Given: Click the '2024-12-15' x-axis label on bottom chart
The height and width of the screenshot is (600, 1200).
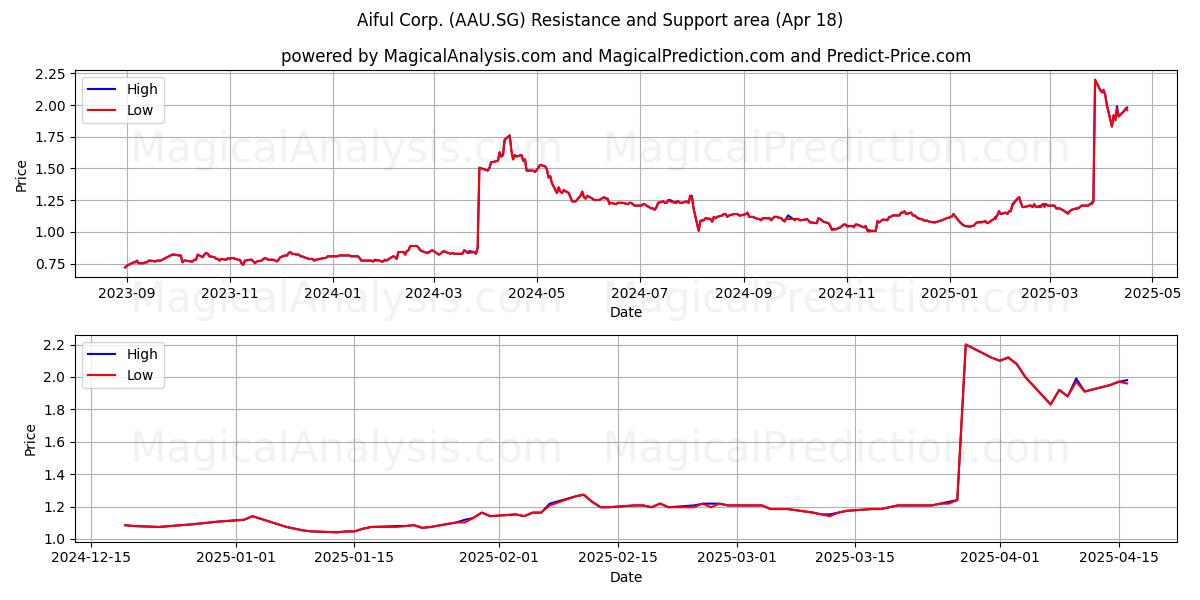Looking at the screenshot, I should [91, 558].
